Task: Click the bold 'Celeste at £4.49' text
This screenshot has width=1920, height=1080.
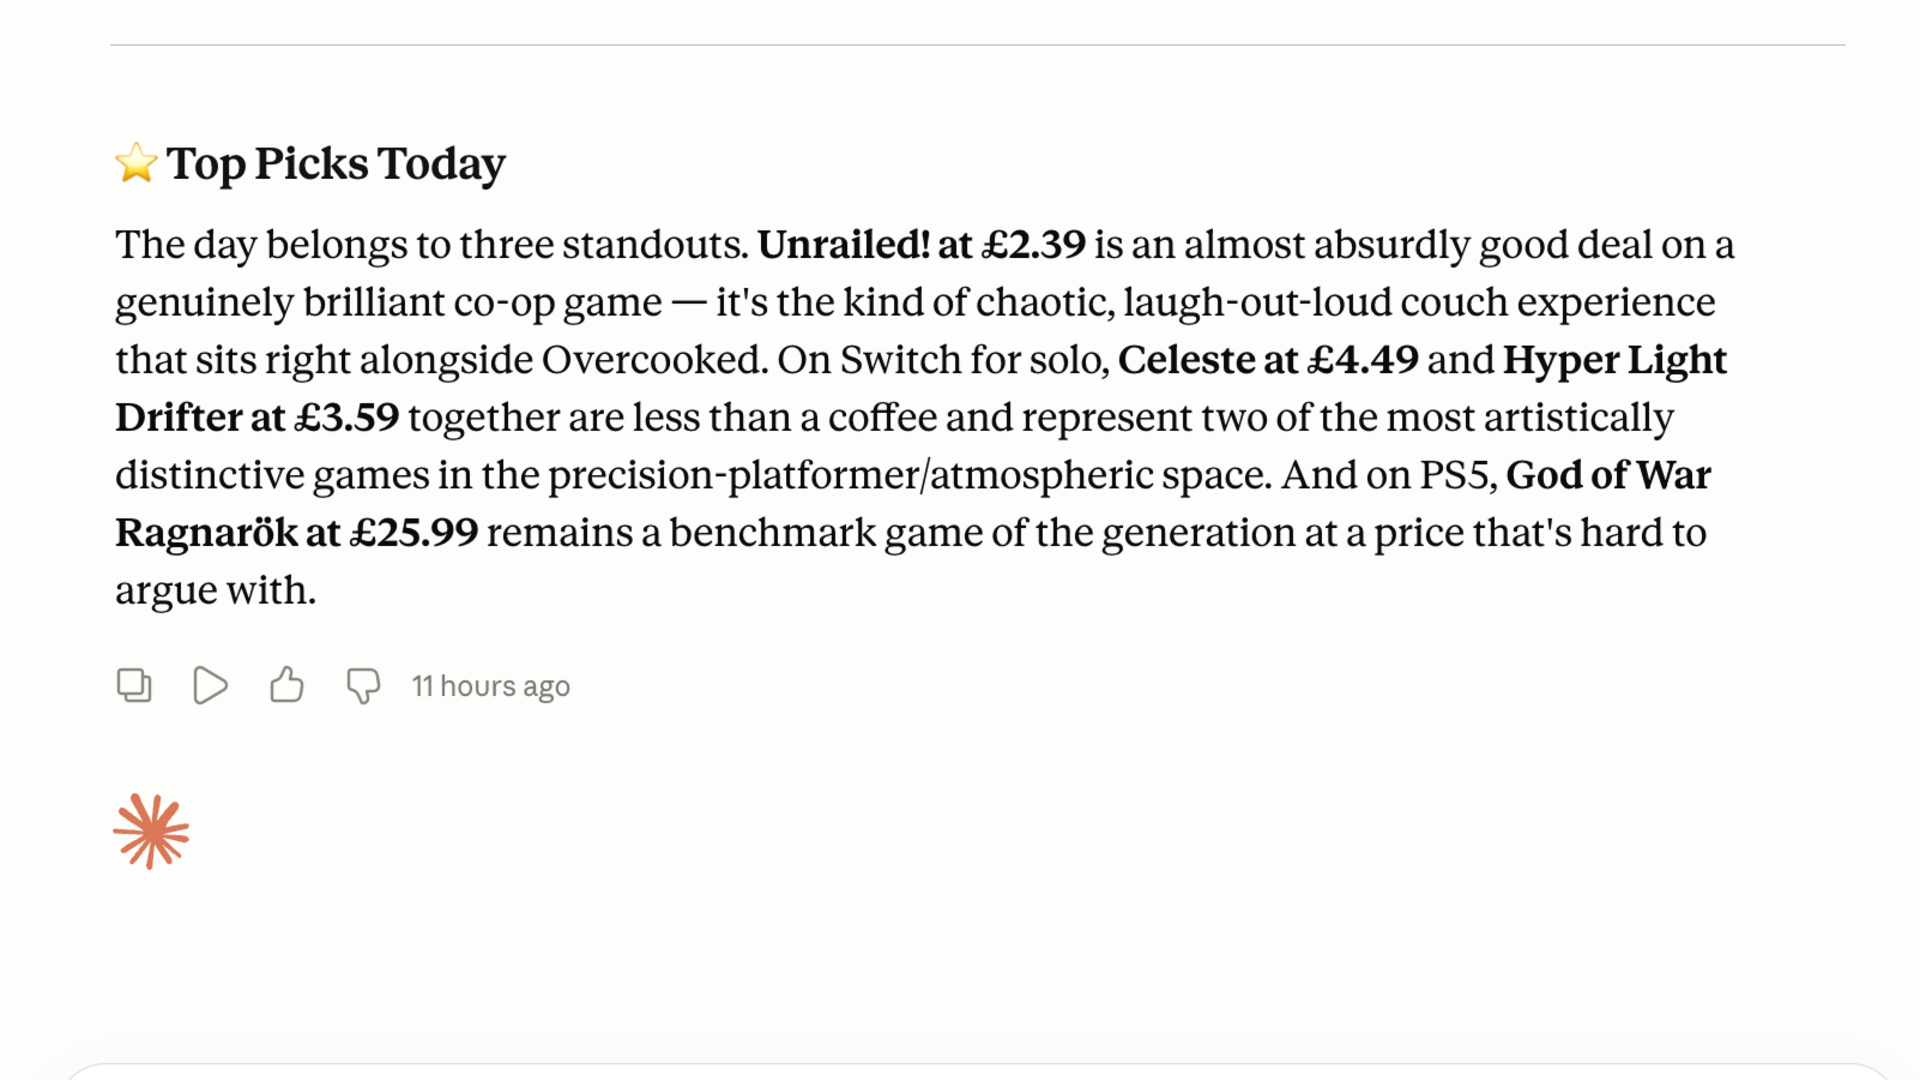Action: click(x=1268, y=360)
